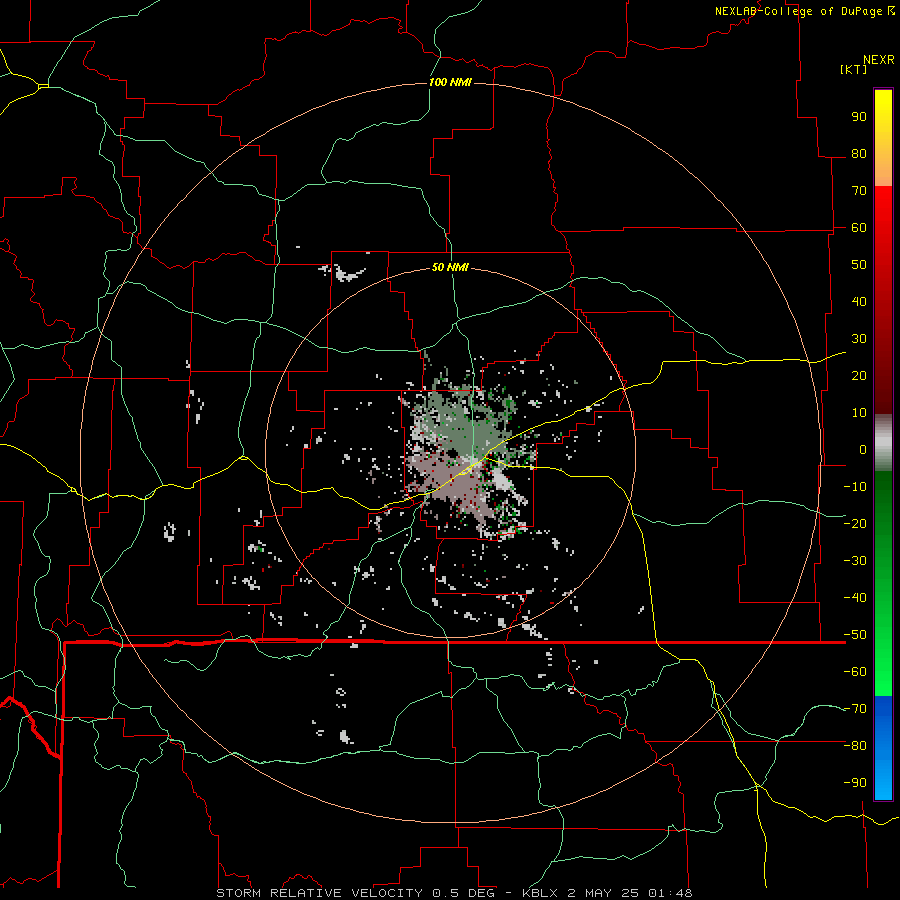Click the 70 kt value on the scale

[x=859, y=191]
